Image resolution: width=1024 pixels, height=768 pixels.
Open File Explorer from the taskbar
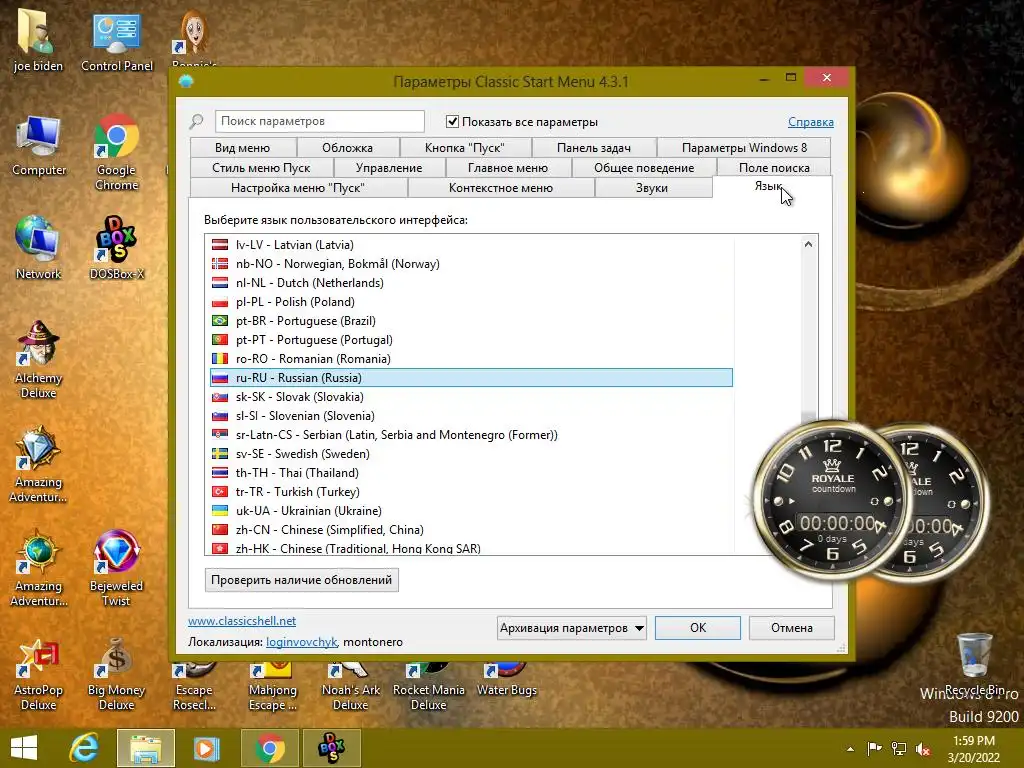coord(146,748)
